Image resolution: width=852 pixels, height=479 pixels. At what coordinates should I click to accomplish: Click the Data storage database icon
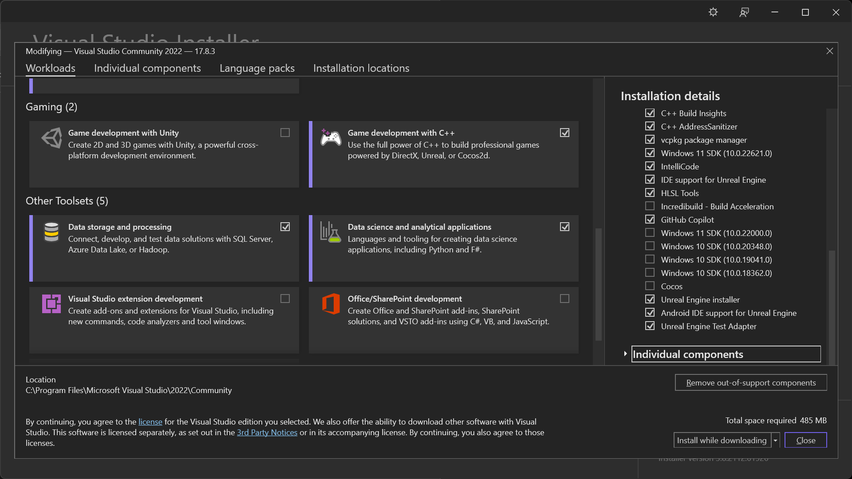coord(52,232)
